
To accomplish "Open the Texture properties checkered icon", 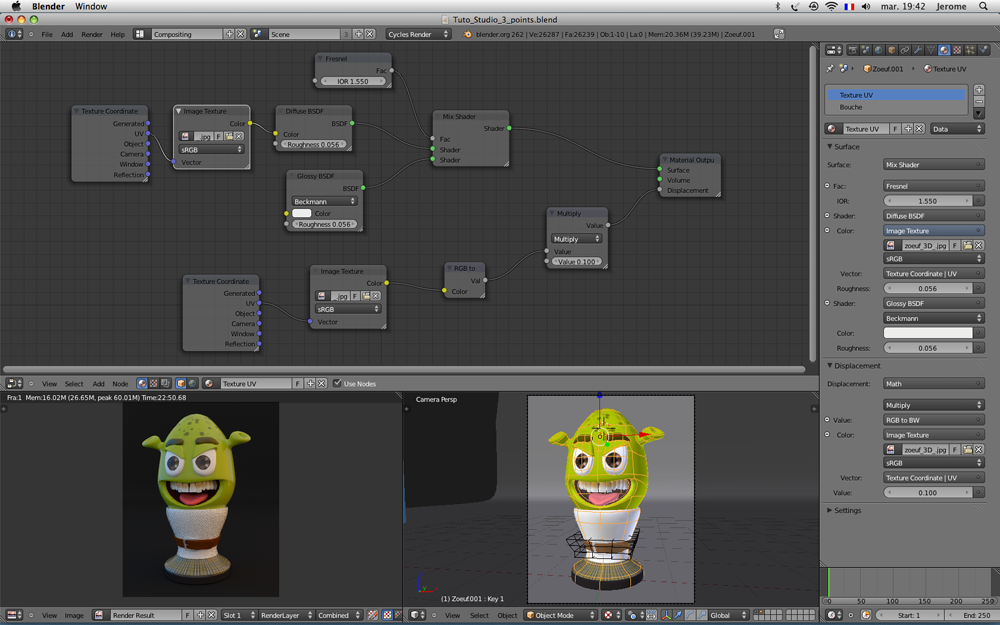I will point(957,50).
